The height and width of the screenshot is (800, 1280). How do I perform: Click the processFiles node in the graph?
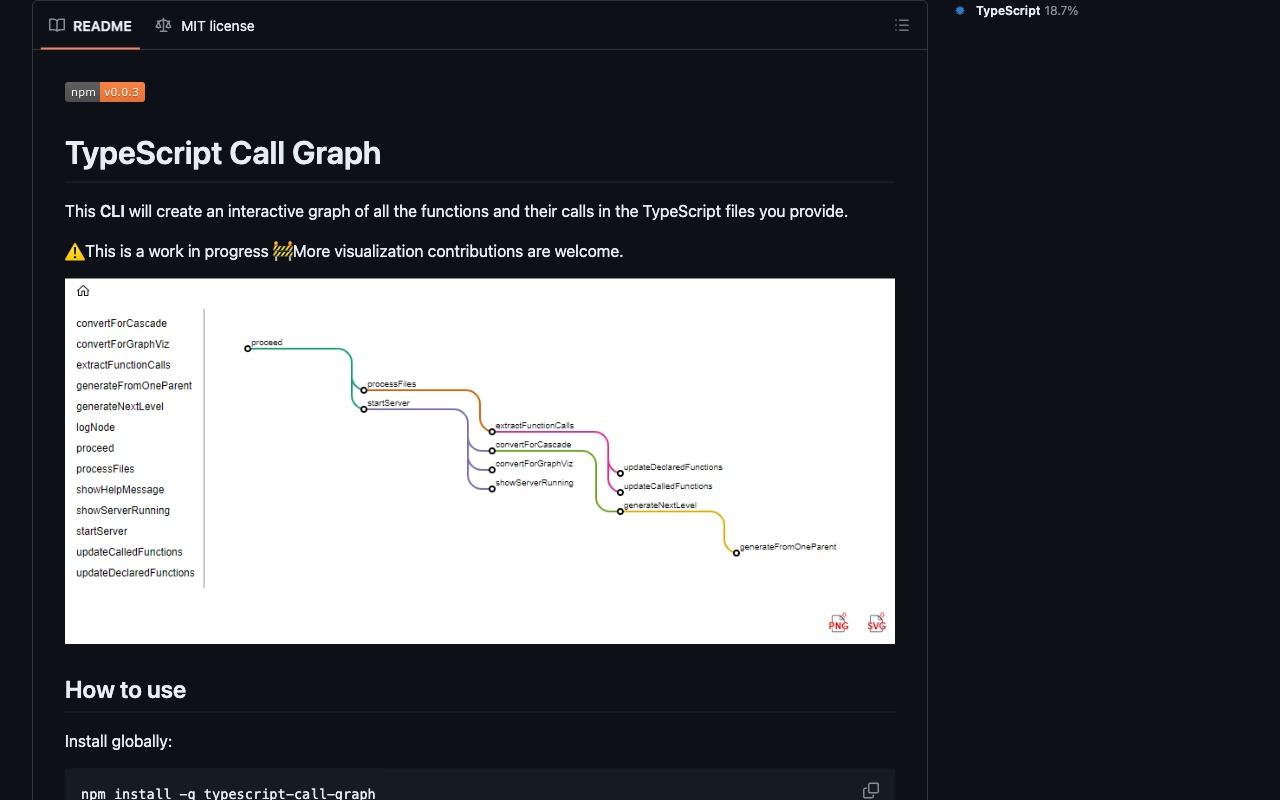(364, 390)
